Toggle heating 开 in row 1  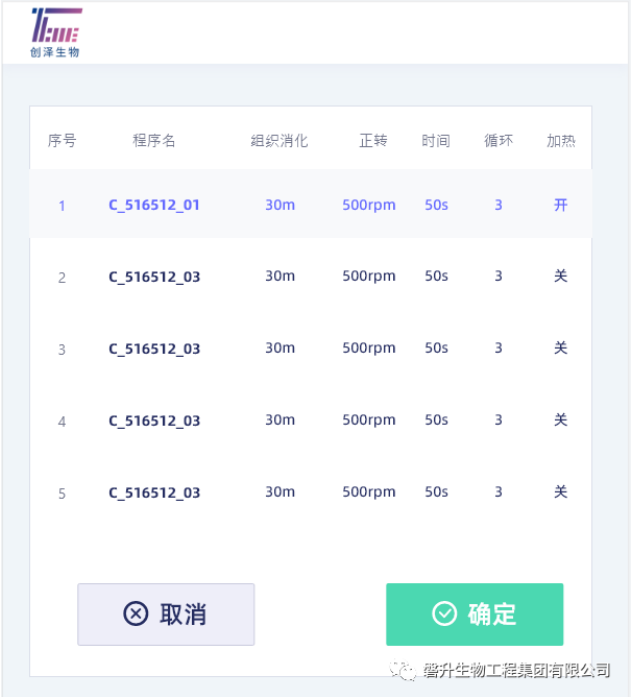tap(561, 205)
